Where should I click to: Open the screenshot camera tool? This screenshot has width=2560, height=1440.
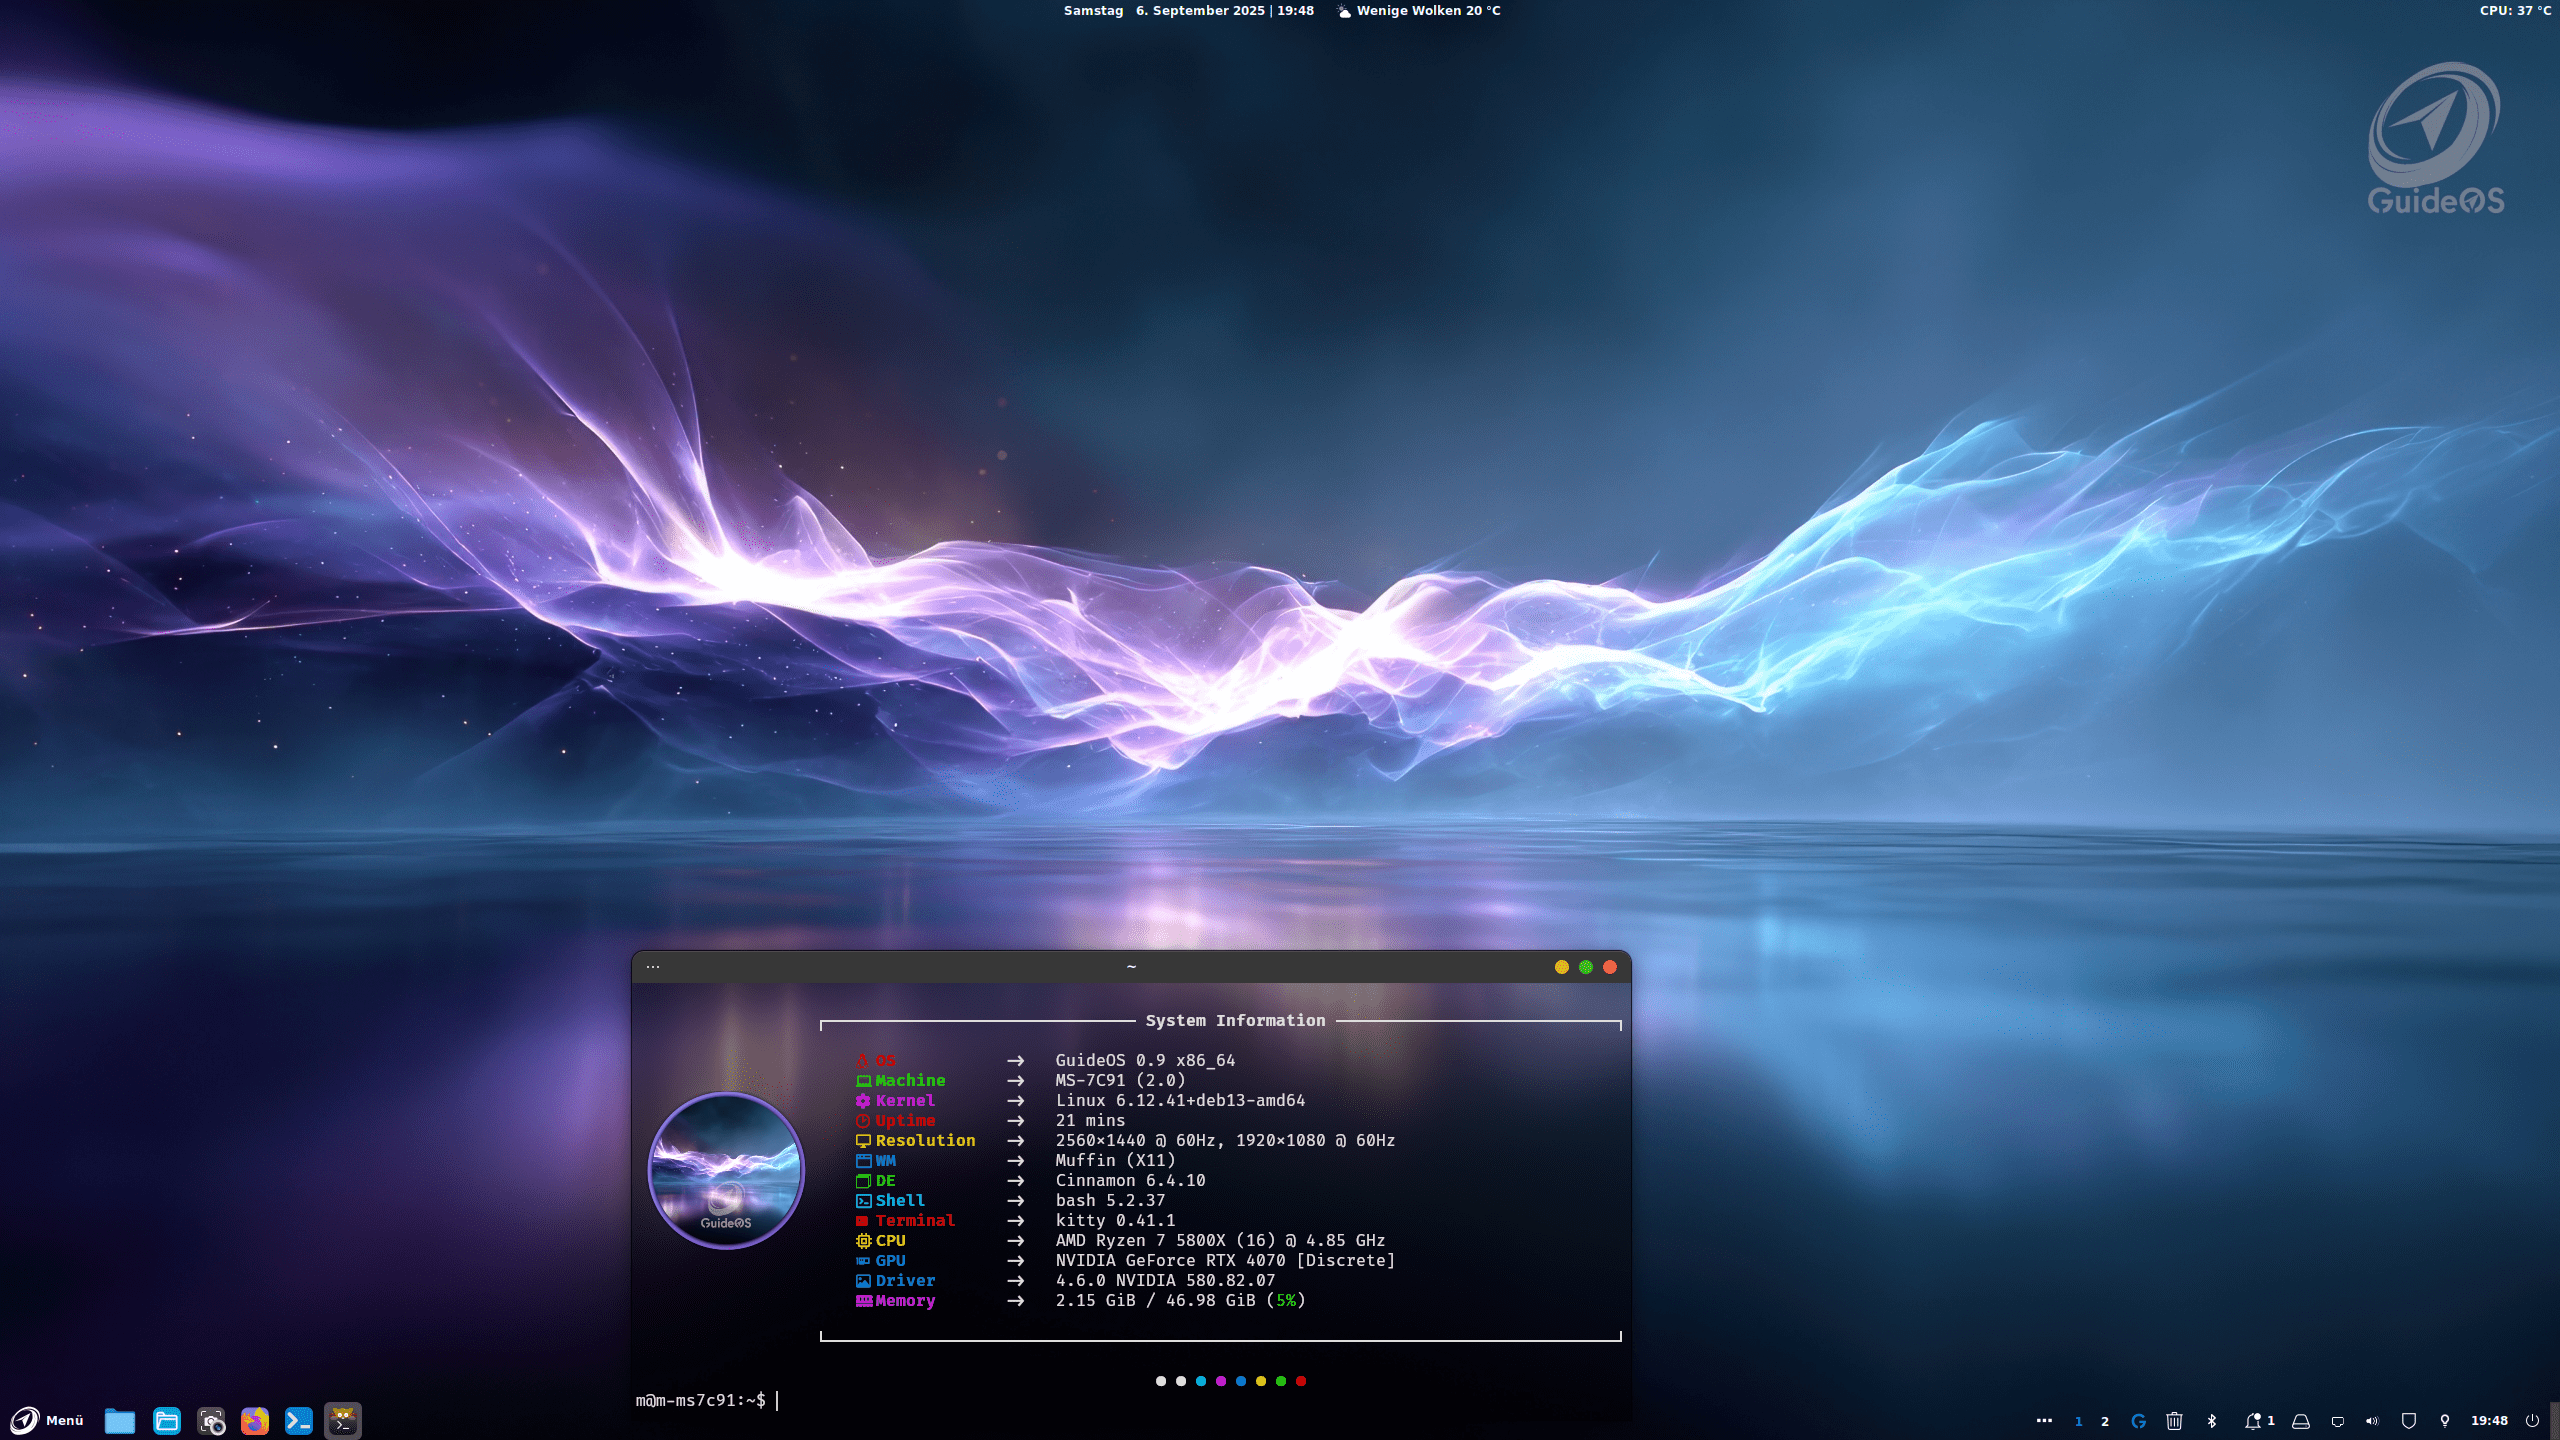[x=211, y=1421]
